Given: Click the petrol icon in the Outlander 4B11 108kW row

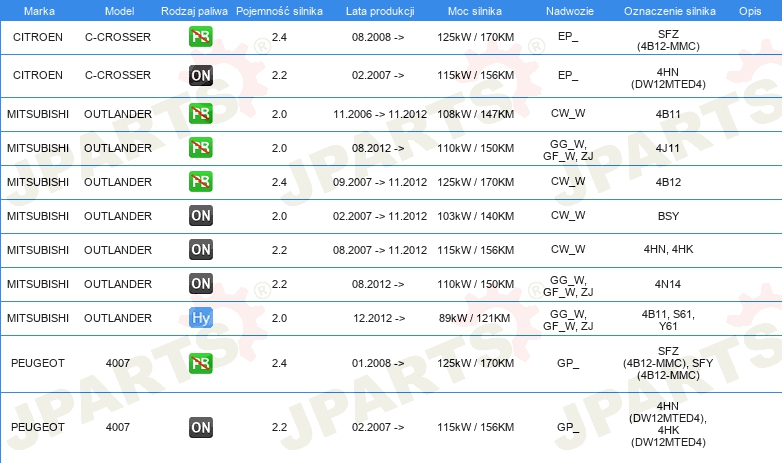Looking at the screenshot, I should pos(200,114).
